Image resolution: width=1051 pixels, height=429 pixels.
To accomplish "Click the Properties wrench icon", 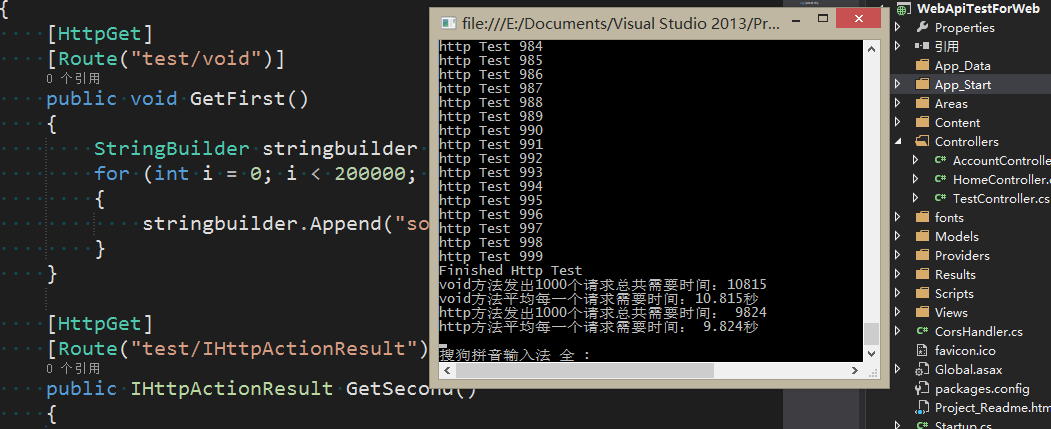I will coord(922,27).
